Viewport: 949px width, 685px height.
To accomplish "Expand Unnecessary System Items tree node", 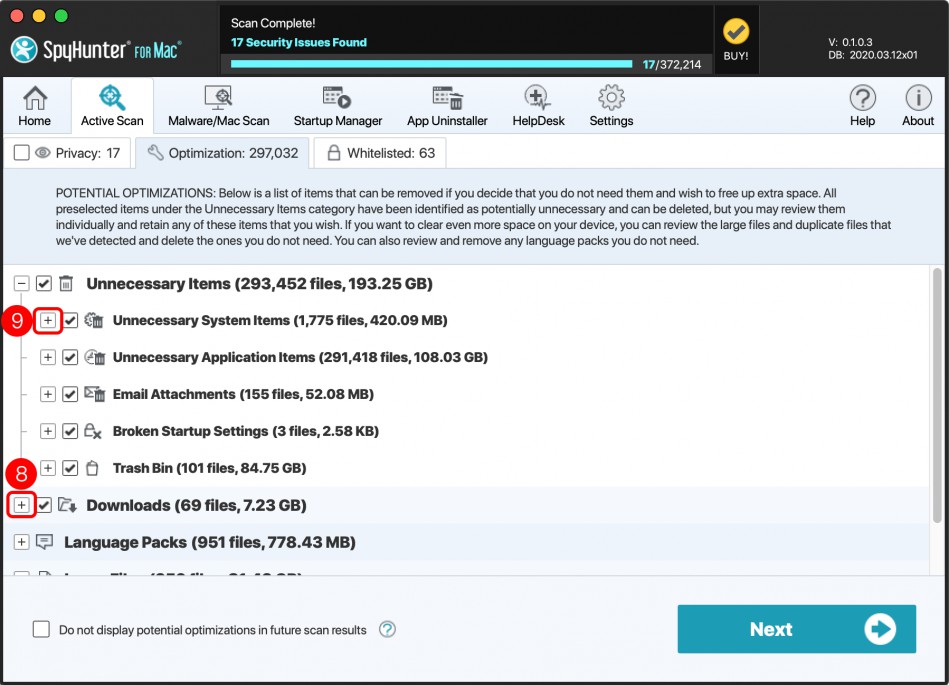I will [48, 320].
